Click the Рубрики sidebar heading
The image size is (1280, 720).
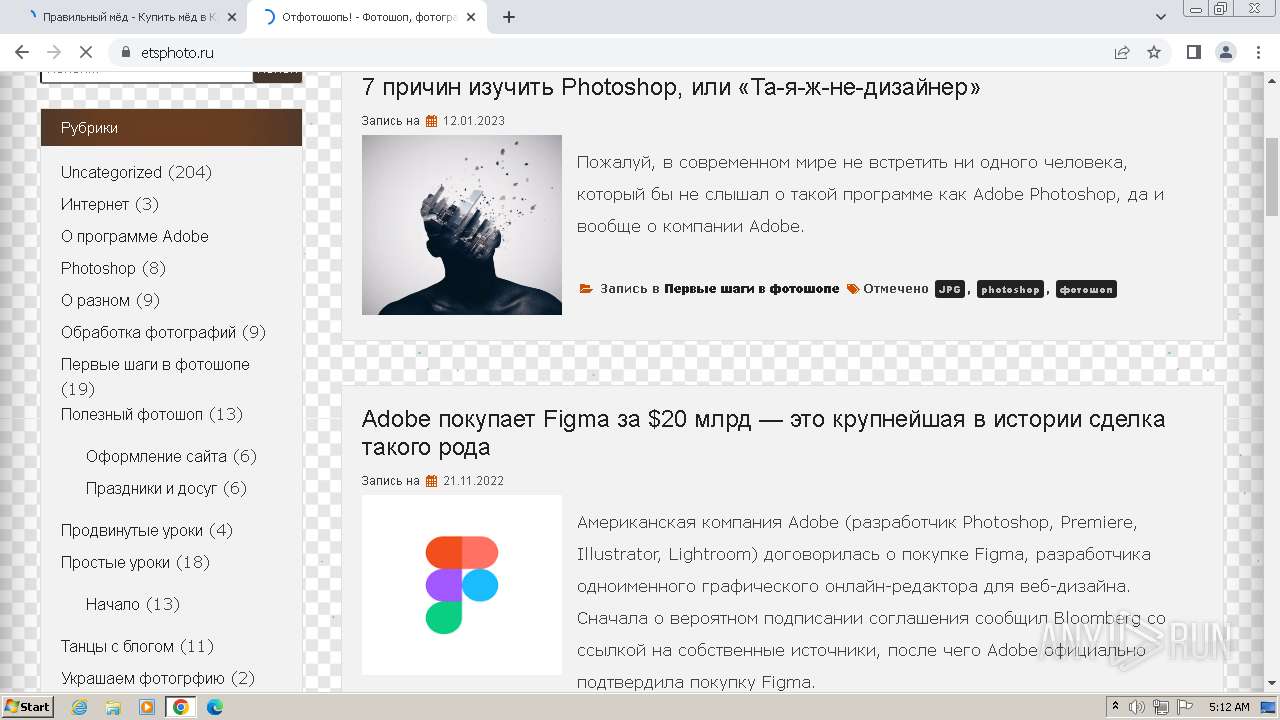[171, 128]
